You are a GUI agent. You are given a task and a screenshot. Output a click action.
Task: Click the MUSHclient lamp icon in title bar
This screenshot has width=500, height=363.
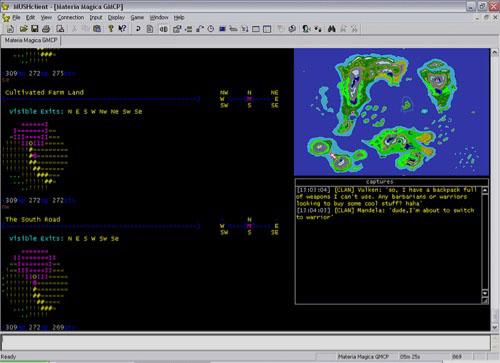click(5, 6)
